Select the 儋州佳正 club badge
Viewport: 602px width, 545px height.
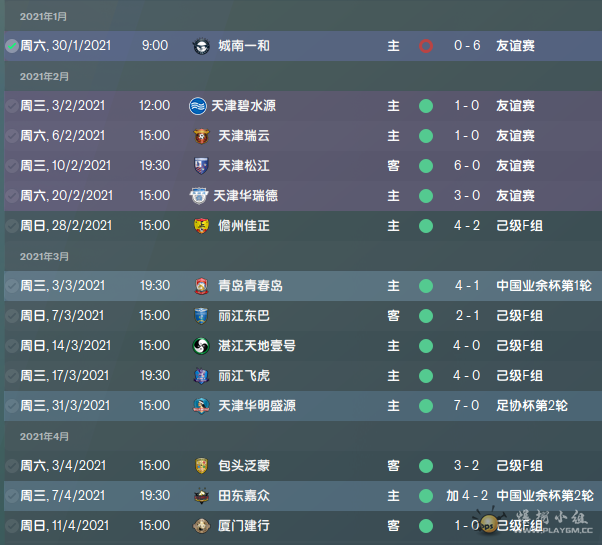(200, 226)
